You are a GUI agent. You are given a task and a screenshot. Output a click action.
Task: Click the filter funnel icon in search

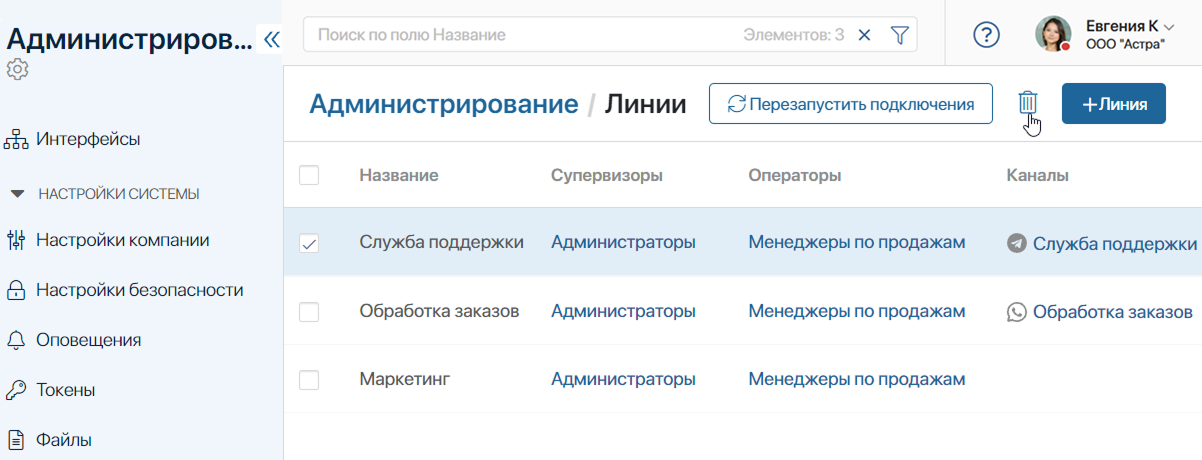(899, 35)
